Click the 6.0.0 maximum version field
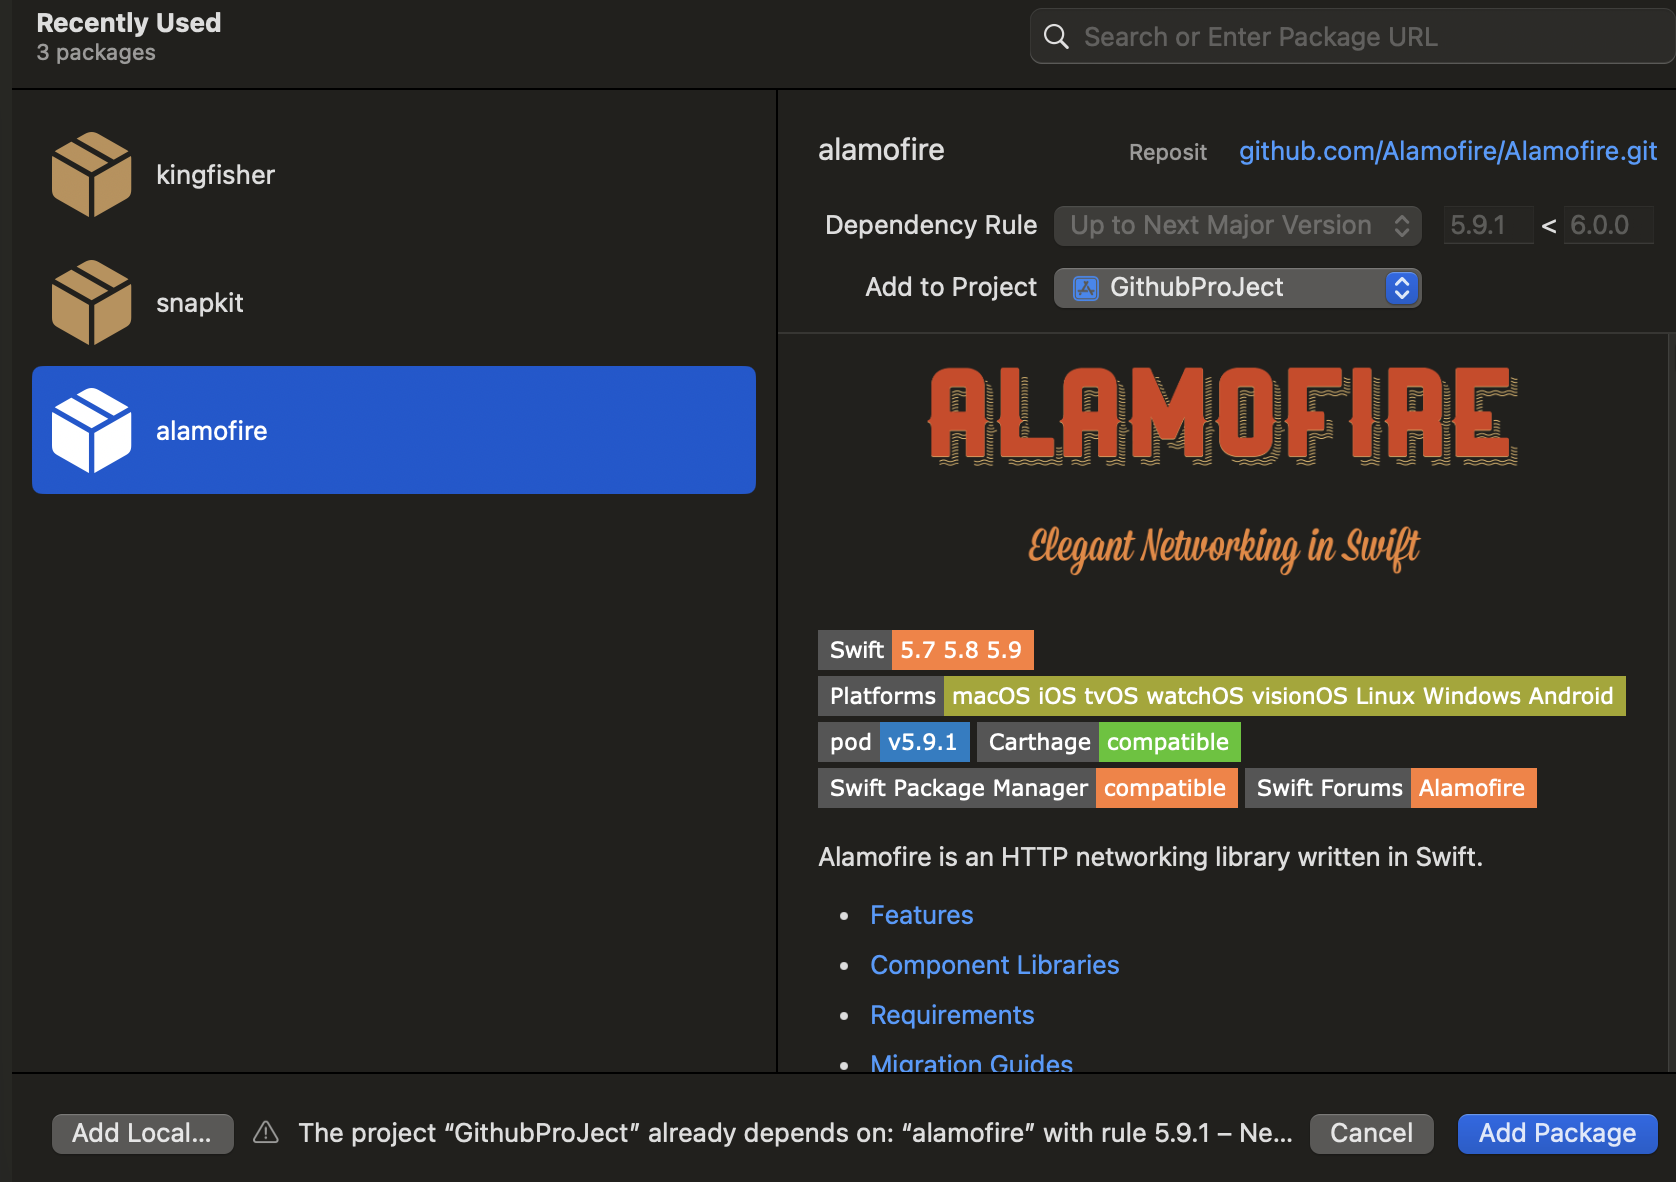This screenshot has width=1676, height=1182. click(x=1608, y=225)
